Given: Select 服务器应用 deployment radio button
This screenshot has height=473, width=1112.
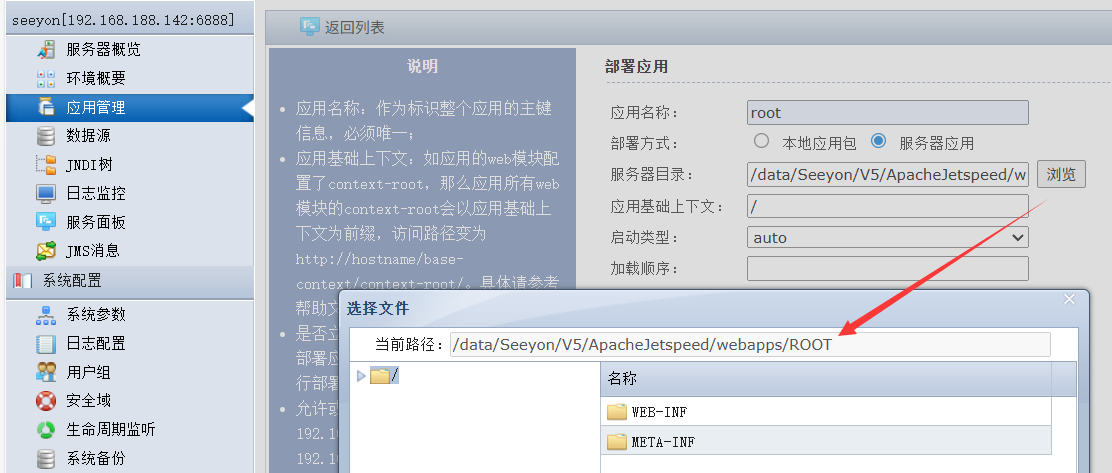Looking at the screenshot, I should tap(879, 140).
